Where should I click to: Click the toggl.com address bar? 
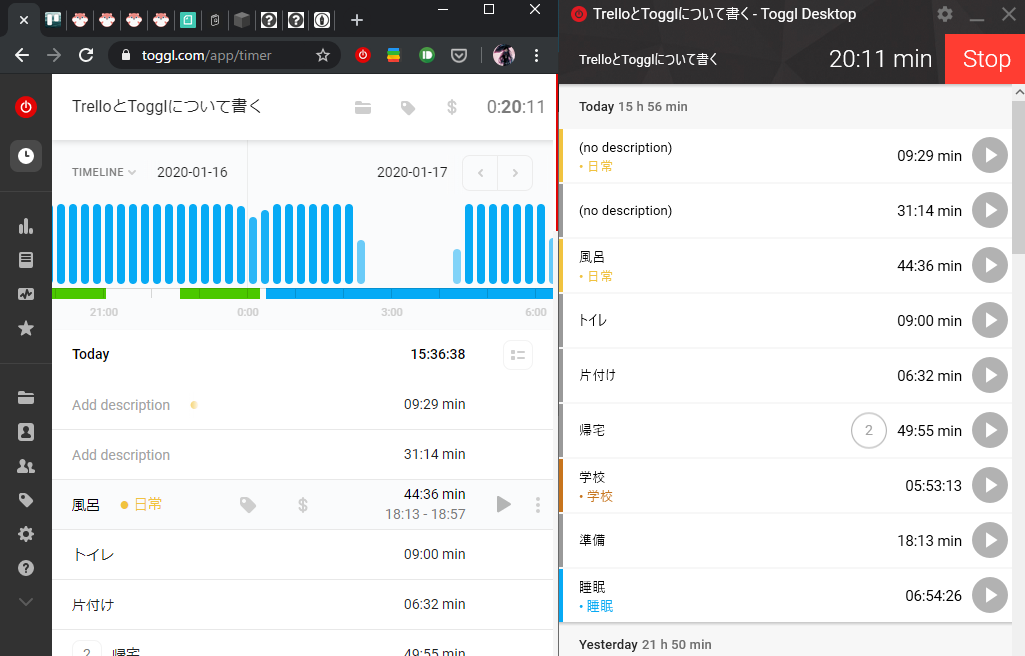pos(224,56)
